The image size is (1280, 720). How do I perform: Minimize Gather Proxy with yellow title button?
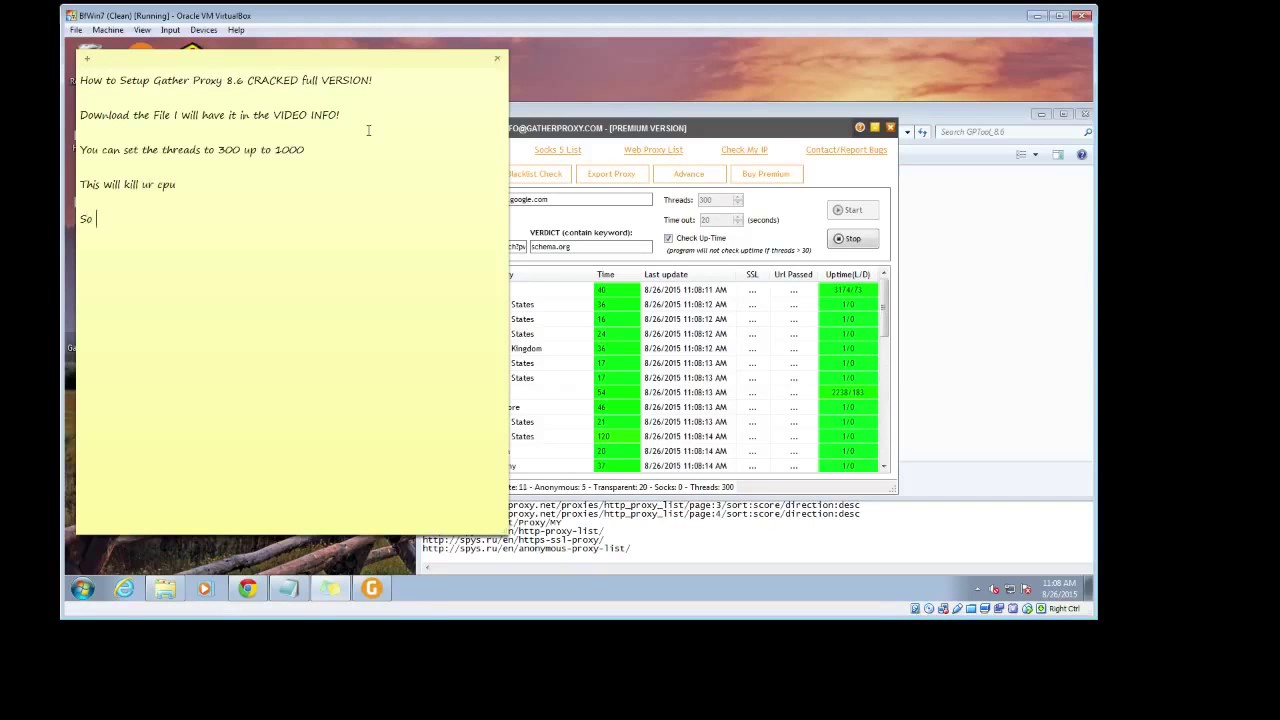click(x=875, y=128)
